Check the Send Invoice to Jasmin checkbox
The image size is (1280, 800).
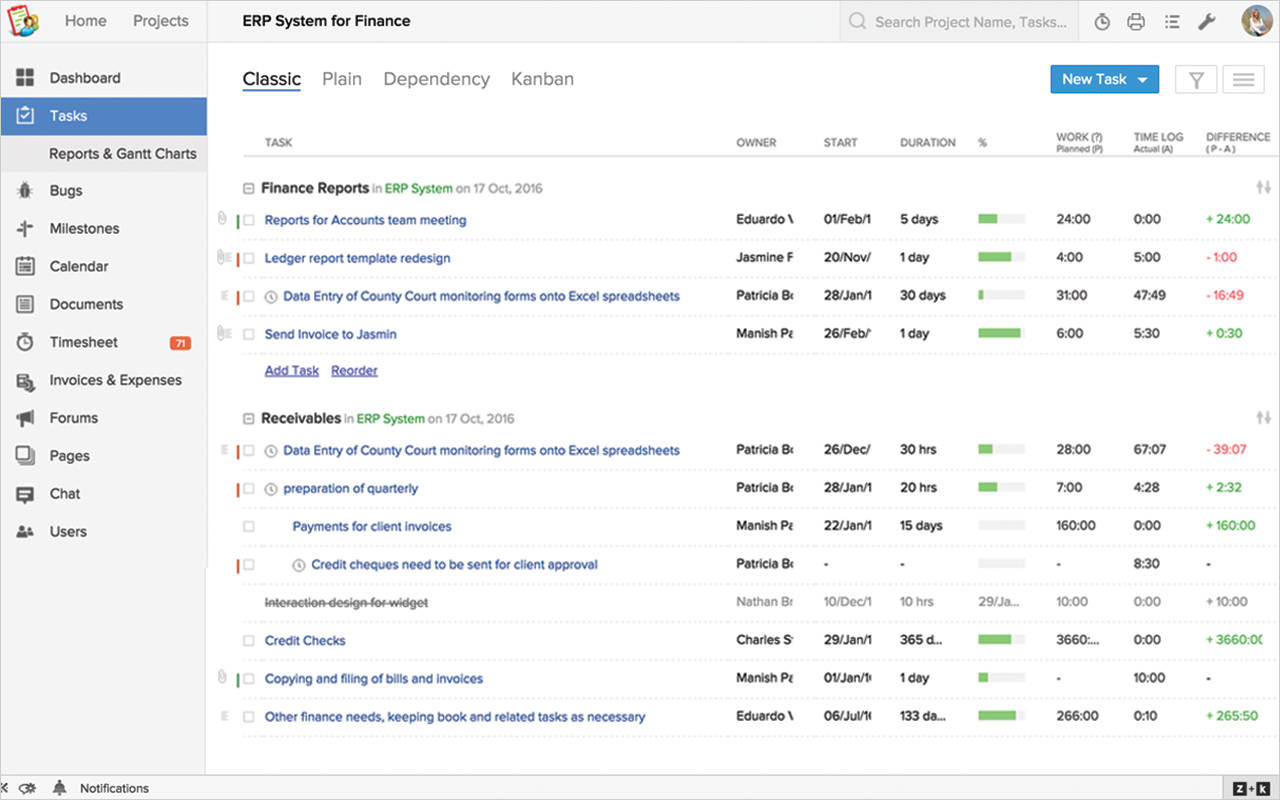pos(249,335)
